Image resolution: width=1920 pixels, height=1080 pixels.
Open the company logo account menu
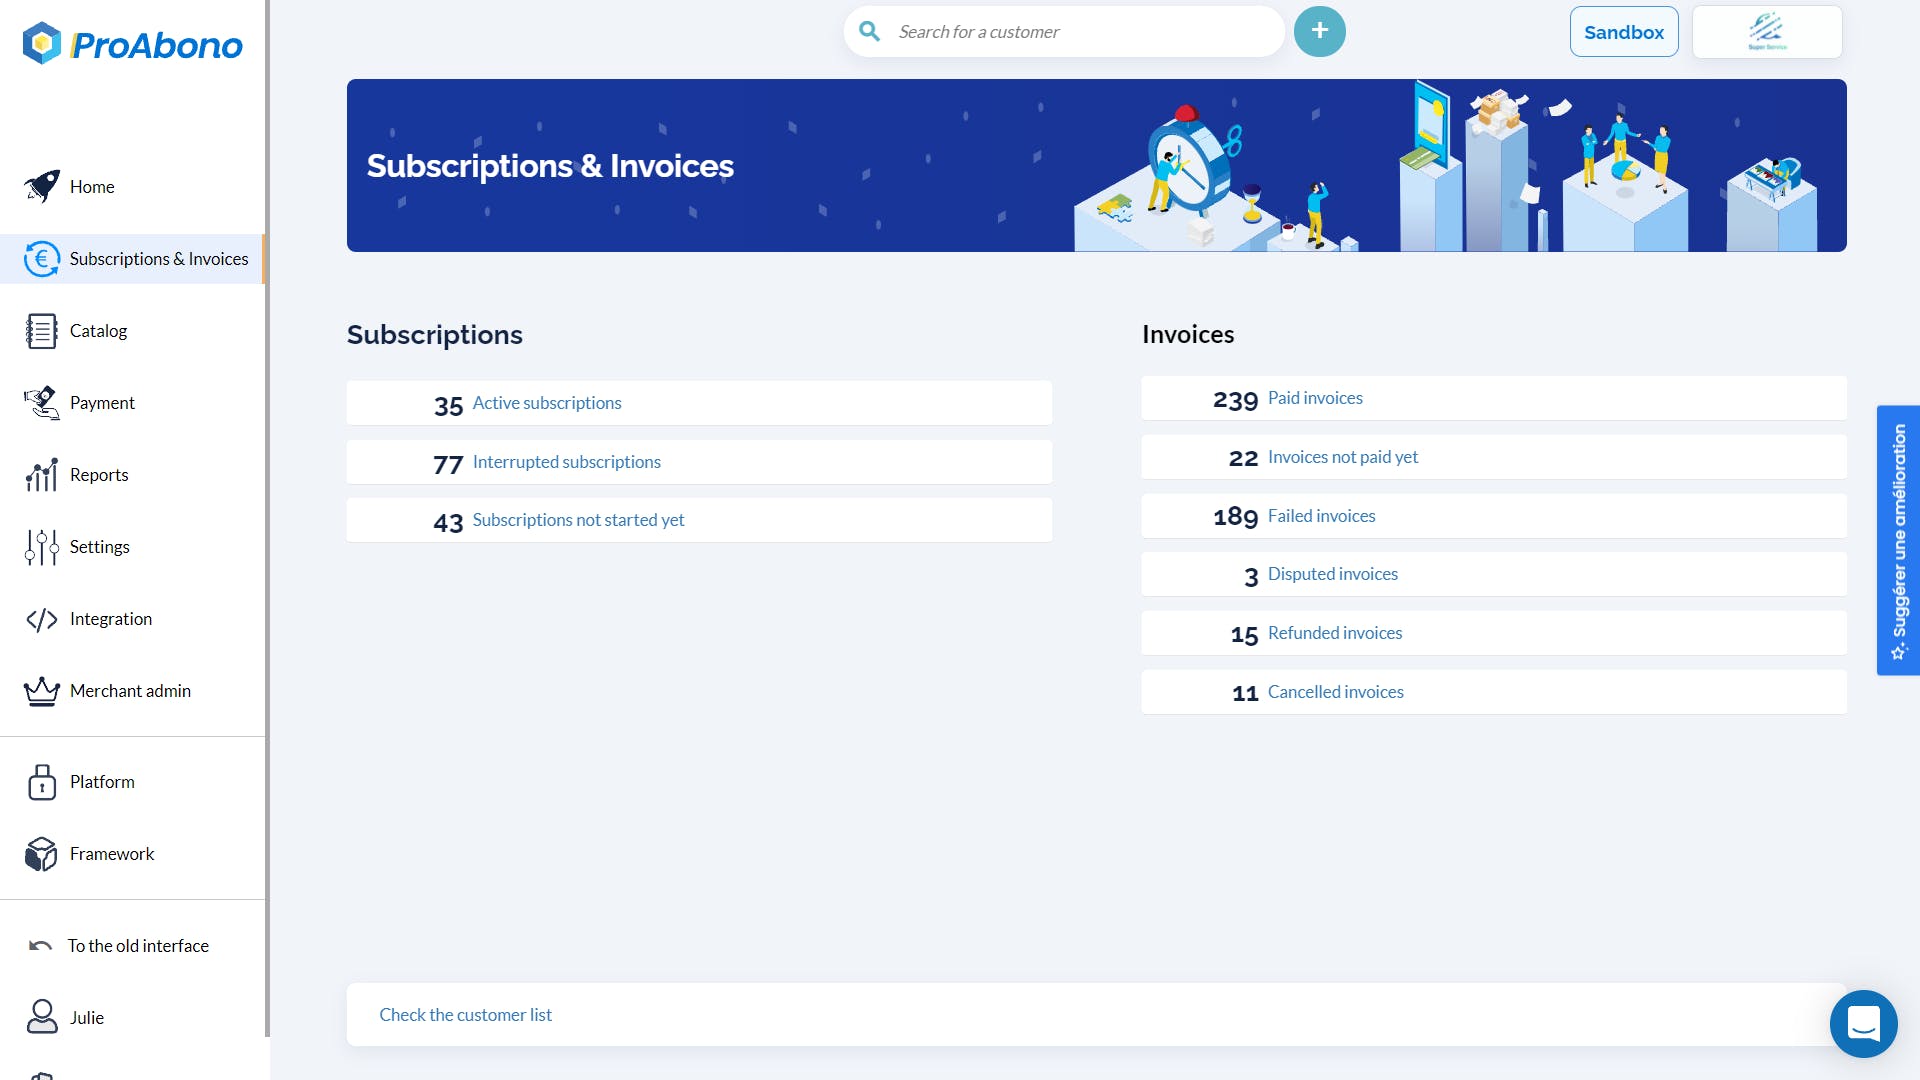click(1766, 32)
